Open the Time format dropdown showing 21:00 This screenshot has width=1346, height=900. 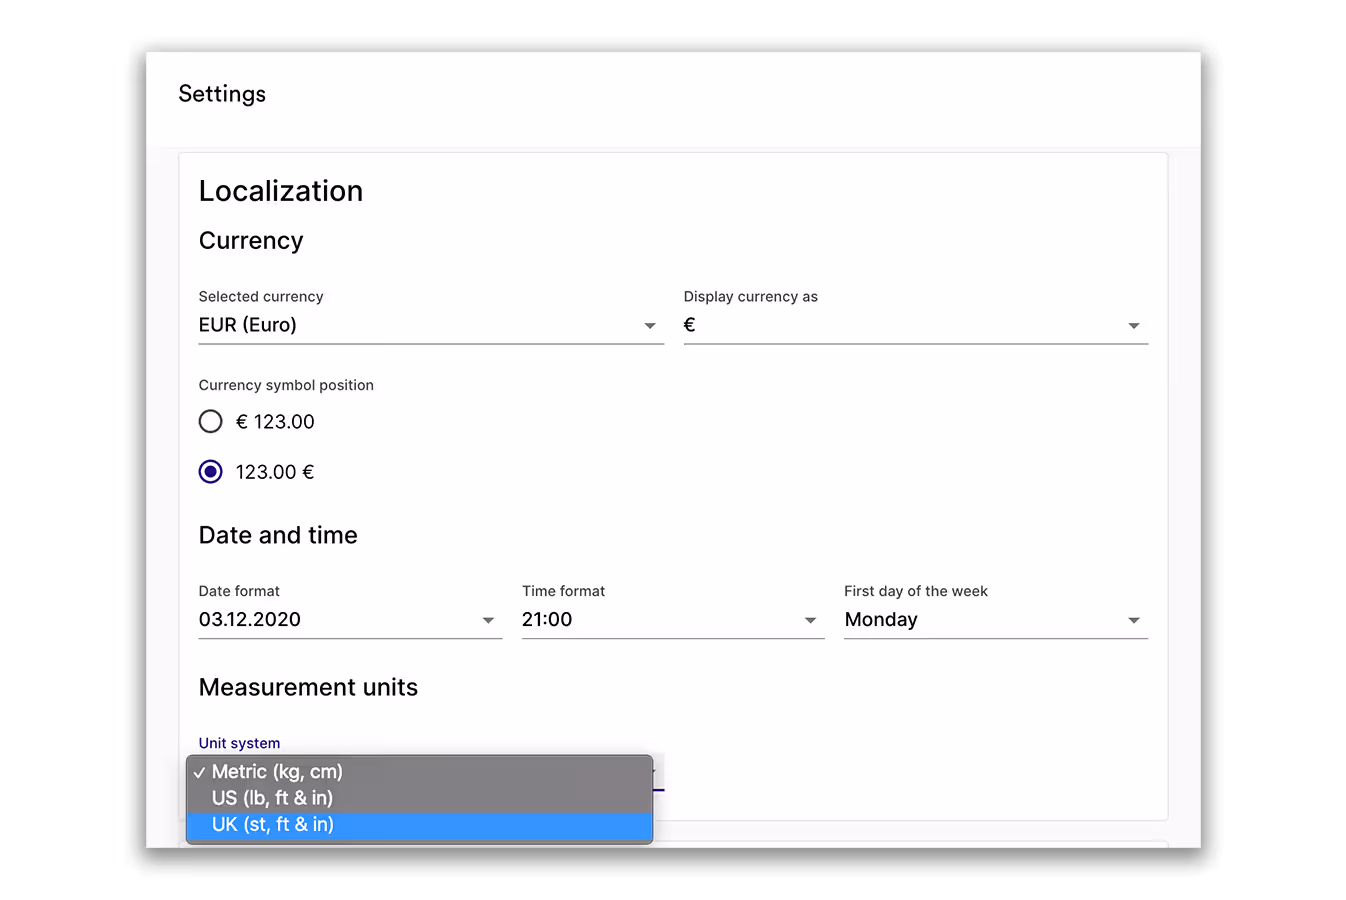(x=673, y=620)
